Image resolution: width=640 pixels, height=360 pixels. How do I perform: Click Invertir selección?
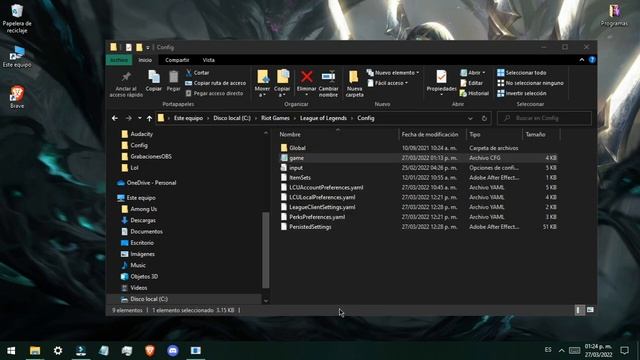[x=522, y=93]
